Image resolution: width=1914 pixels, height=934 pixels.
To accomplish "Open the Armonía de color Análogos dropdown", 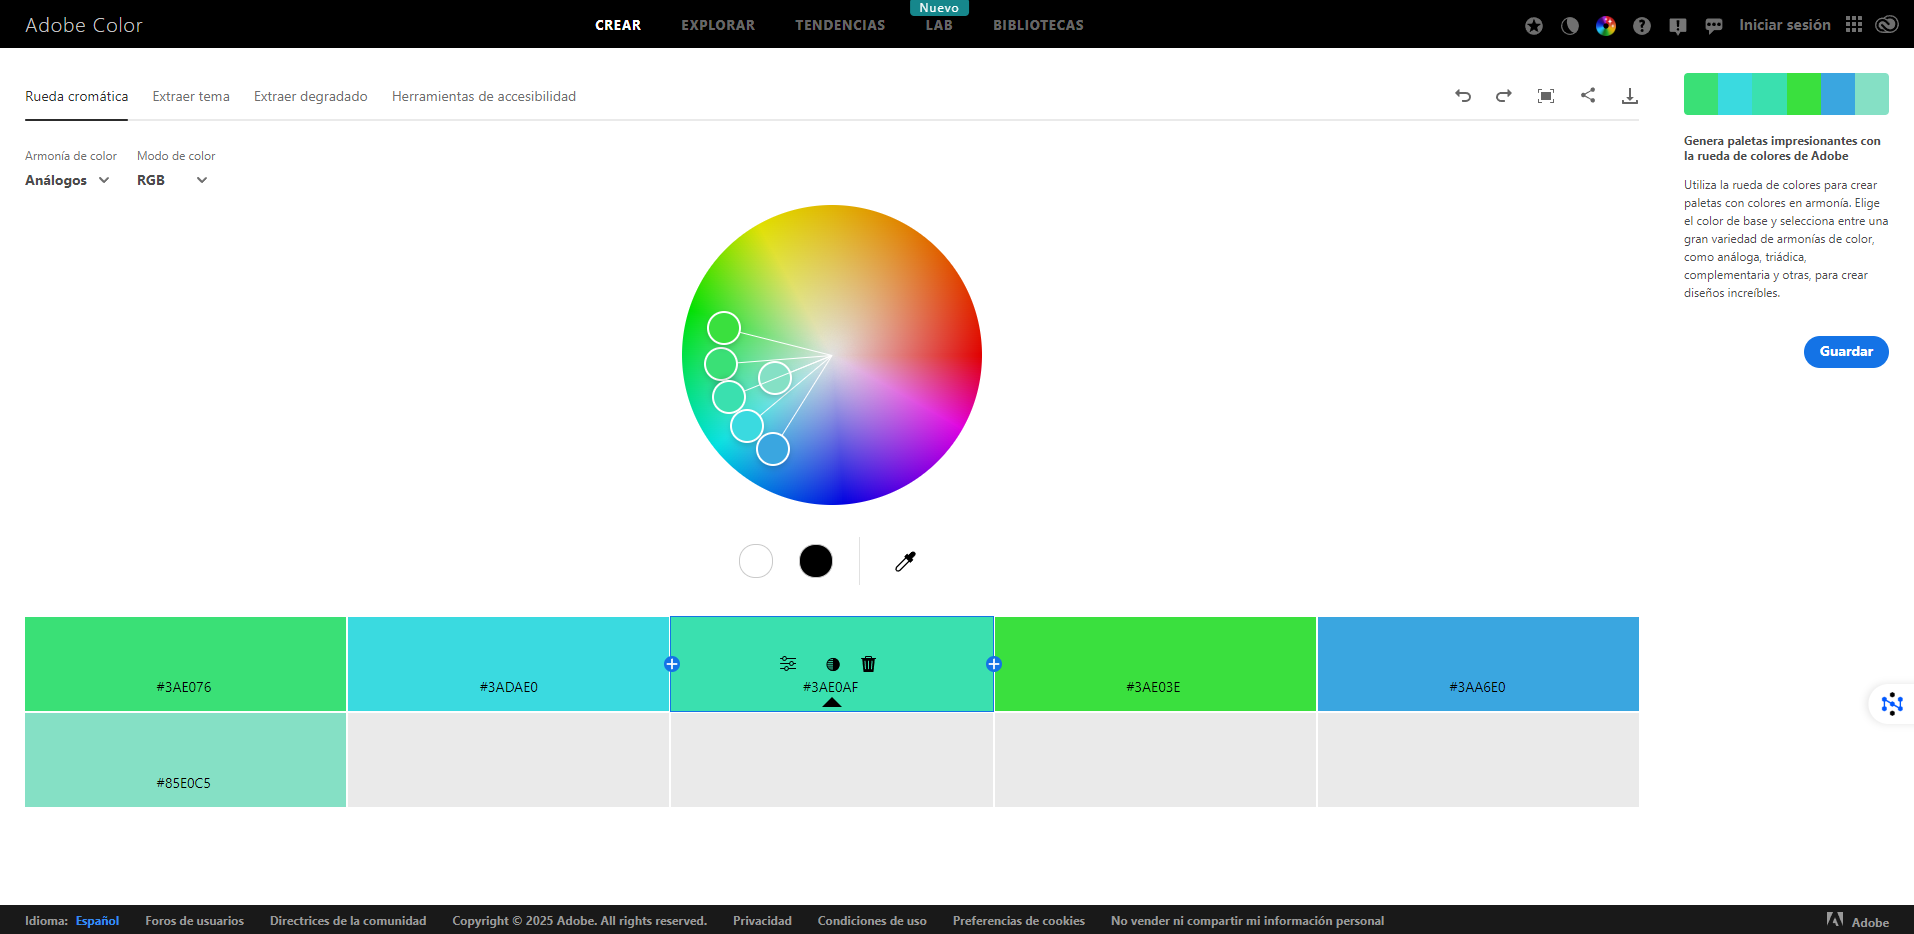I will tap(67, 180).
